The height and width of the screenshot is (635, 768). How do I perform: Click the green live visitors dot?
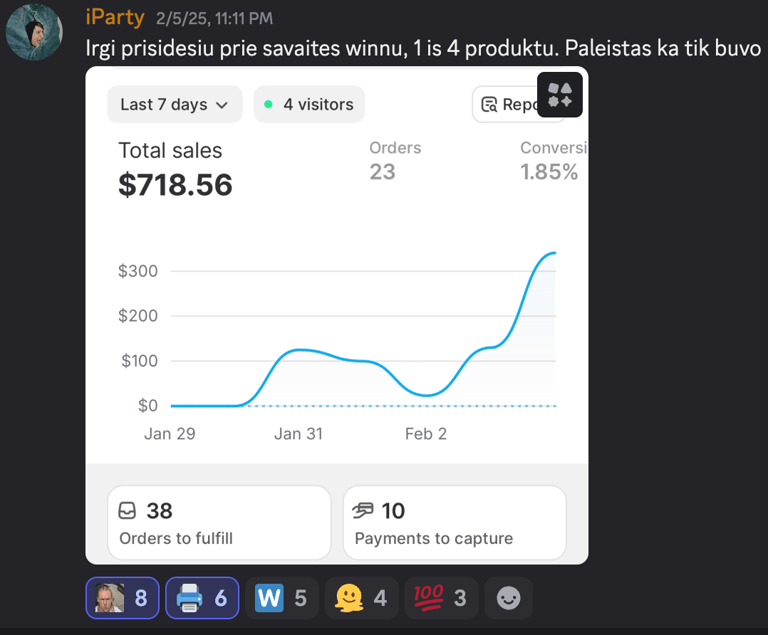click(269, 104)
